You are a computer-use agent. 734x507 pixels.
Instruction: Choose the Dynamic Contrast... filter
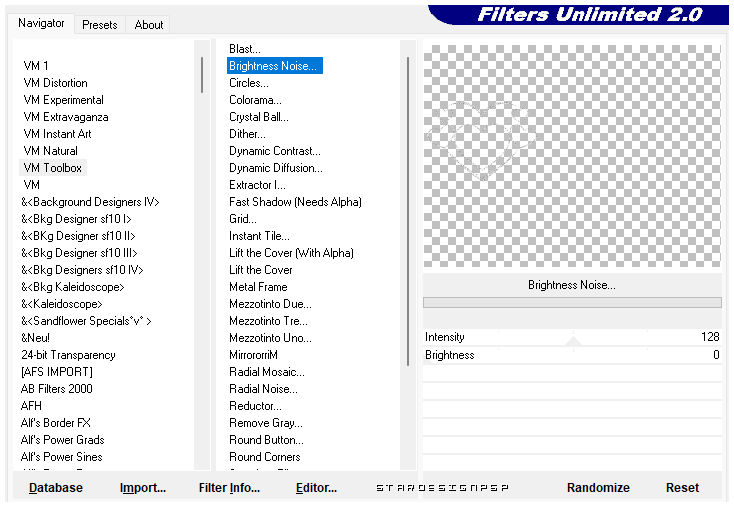[x=274, y=151]
